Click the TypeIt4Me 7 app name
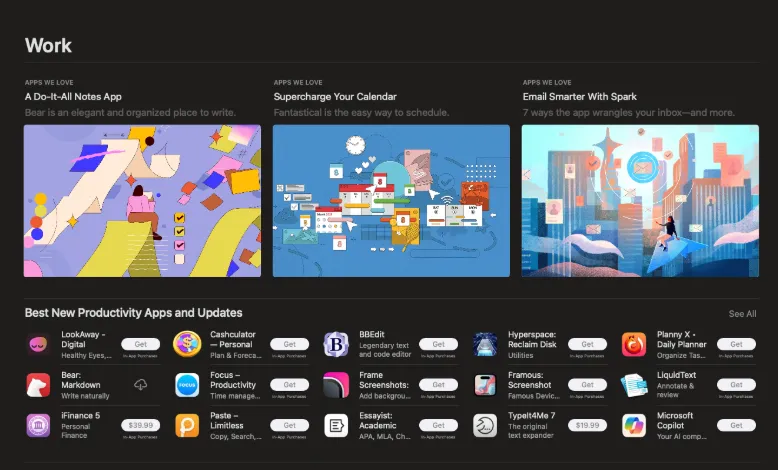Image resolution: width=778 pixels, height=470 pixels. coord(531,415)
